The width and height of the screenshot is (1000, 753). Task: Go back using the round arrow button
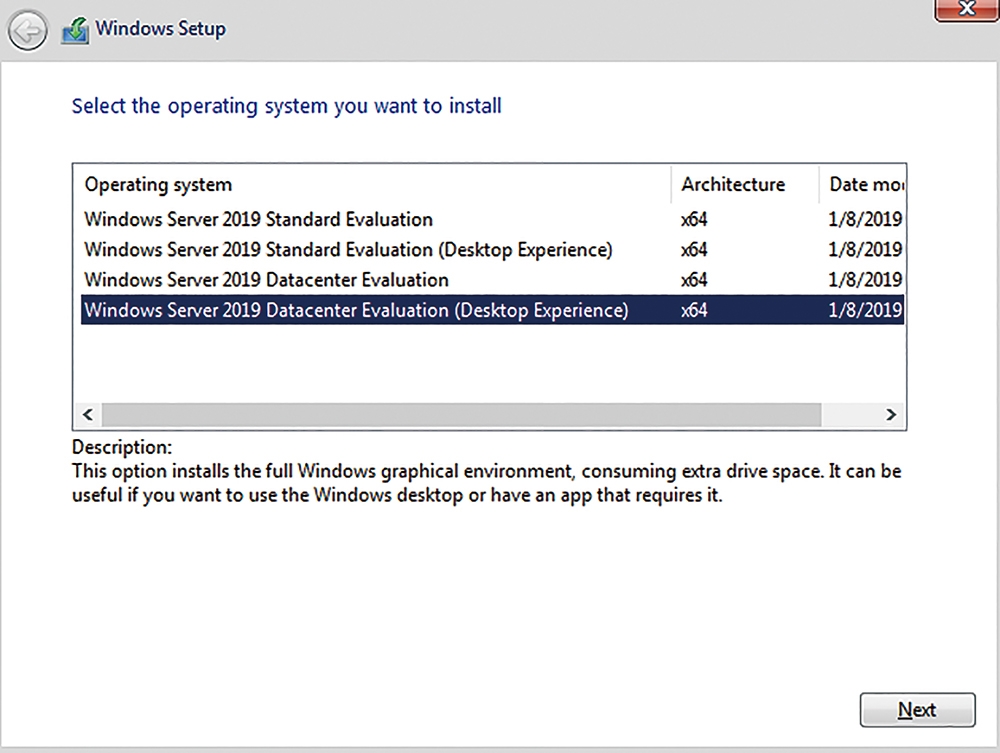coord(27,31)
